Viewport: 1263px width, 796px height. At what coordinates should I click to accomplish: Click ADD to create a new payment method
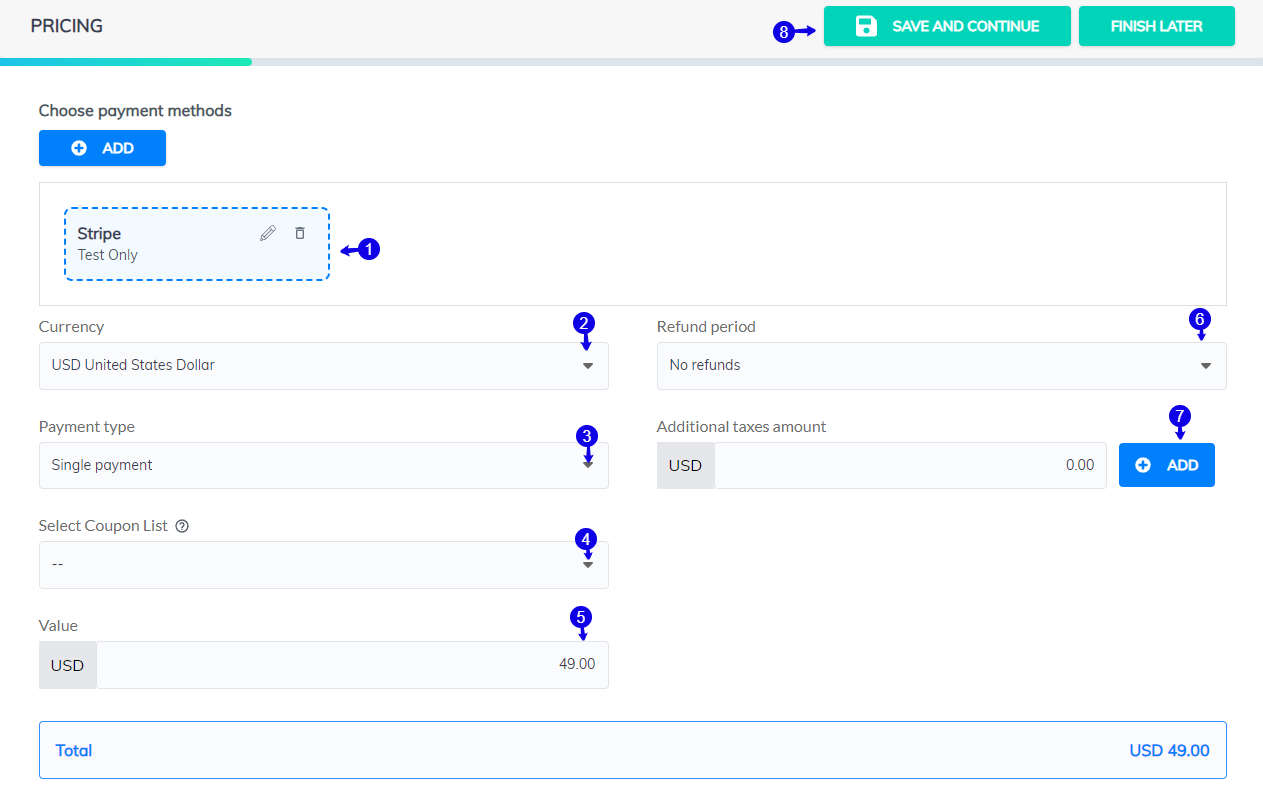(102, 147)
